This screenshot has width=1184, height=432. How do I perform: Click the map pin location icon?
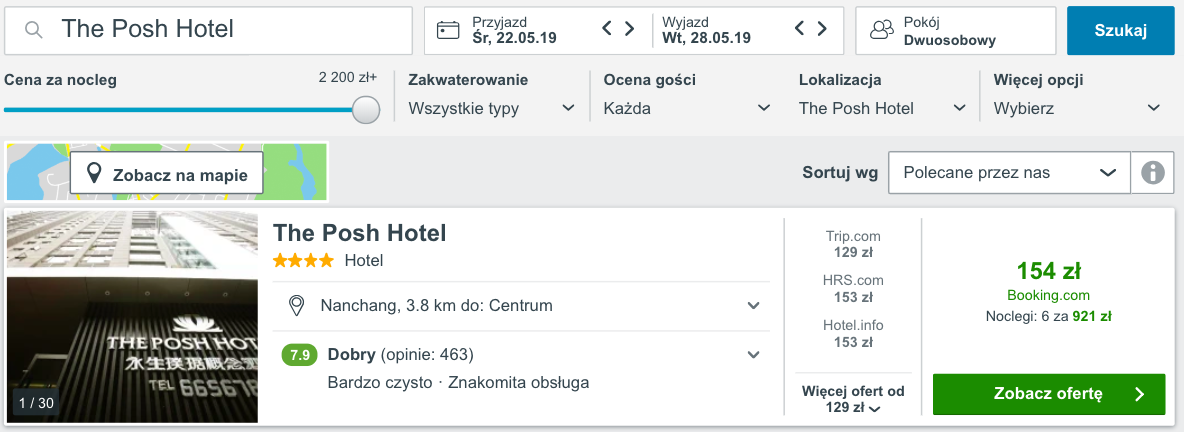coord(94,174)
